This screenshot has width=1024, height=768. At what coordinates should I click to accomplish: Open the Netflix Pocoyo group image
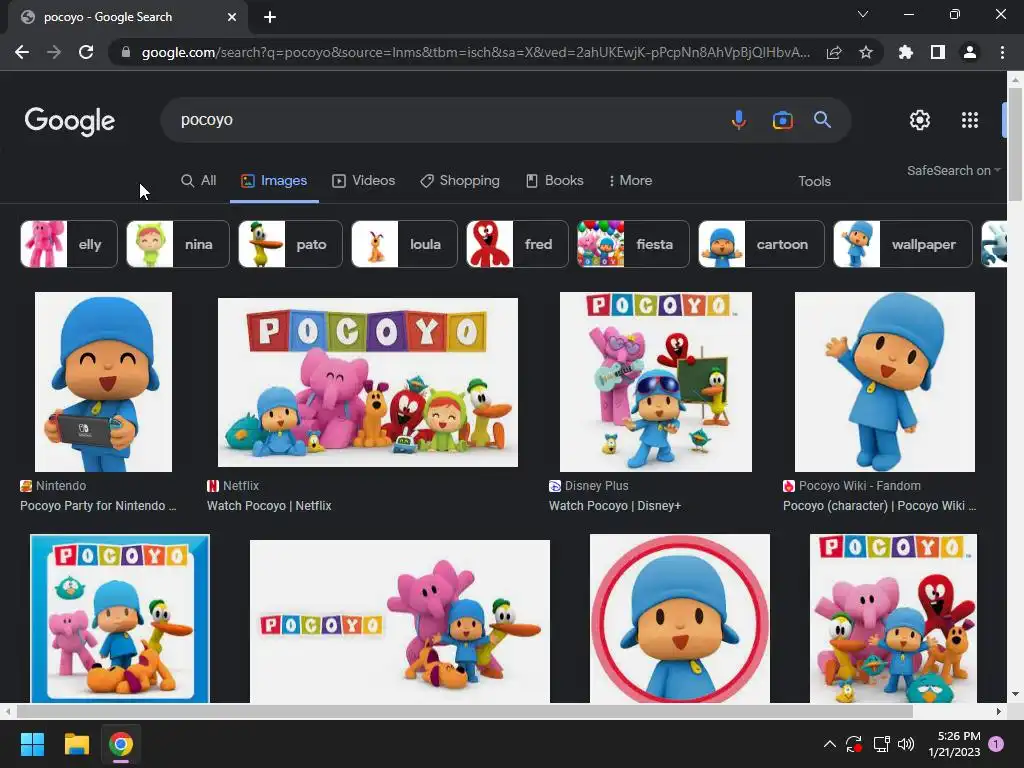click(x=368, y=383)
